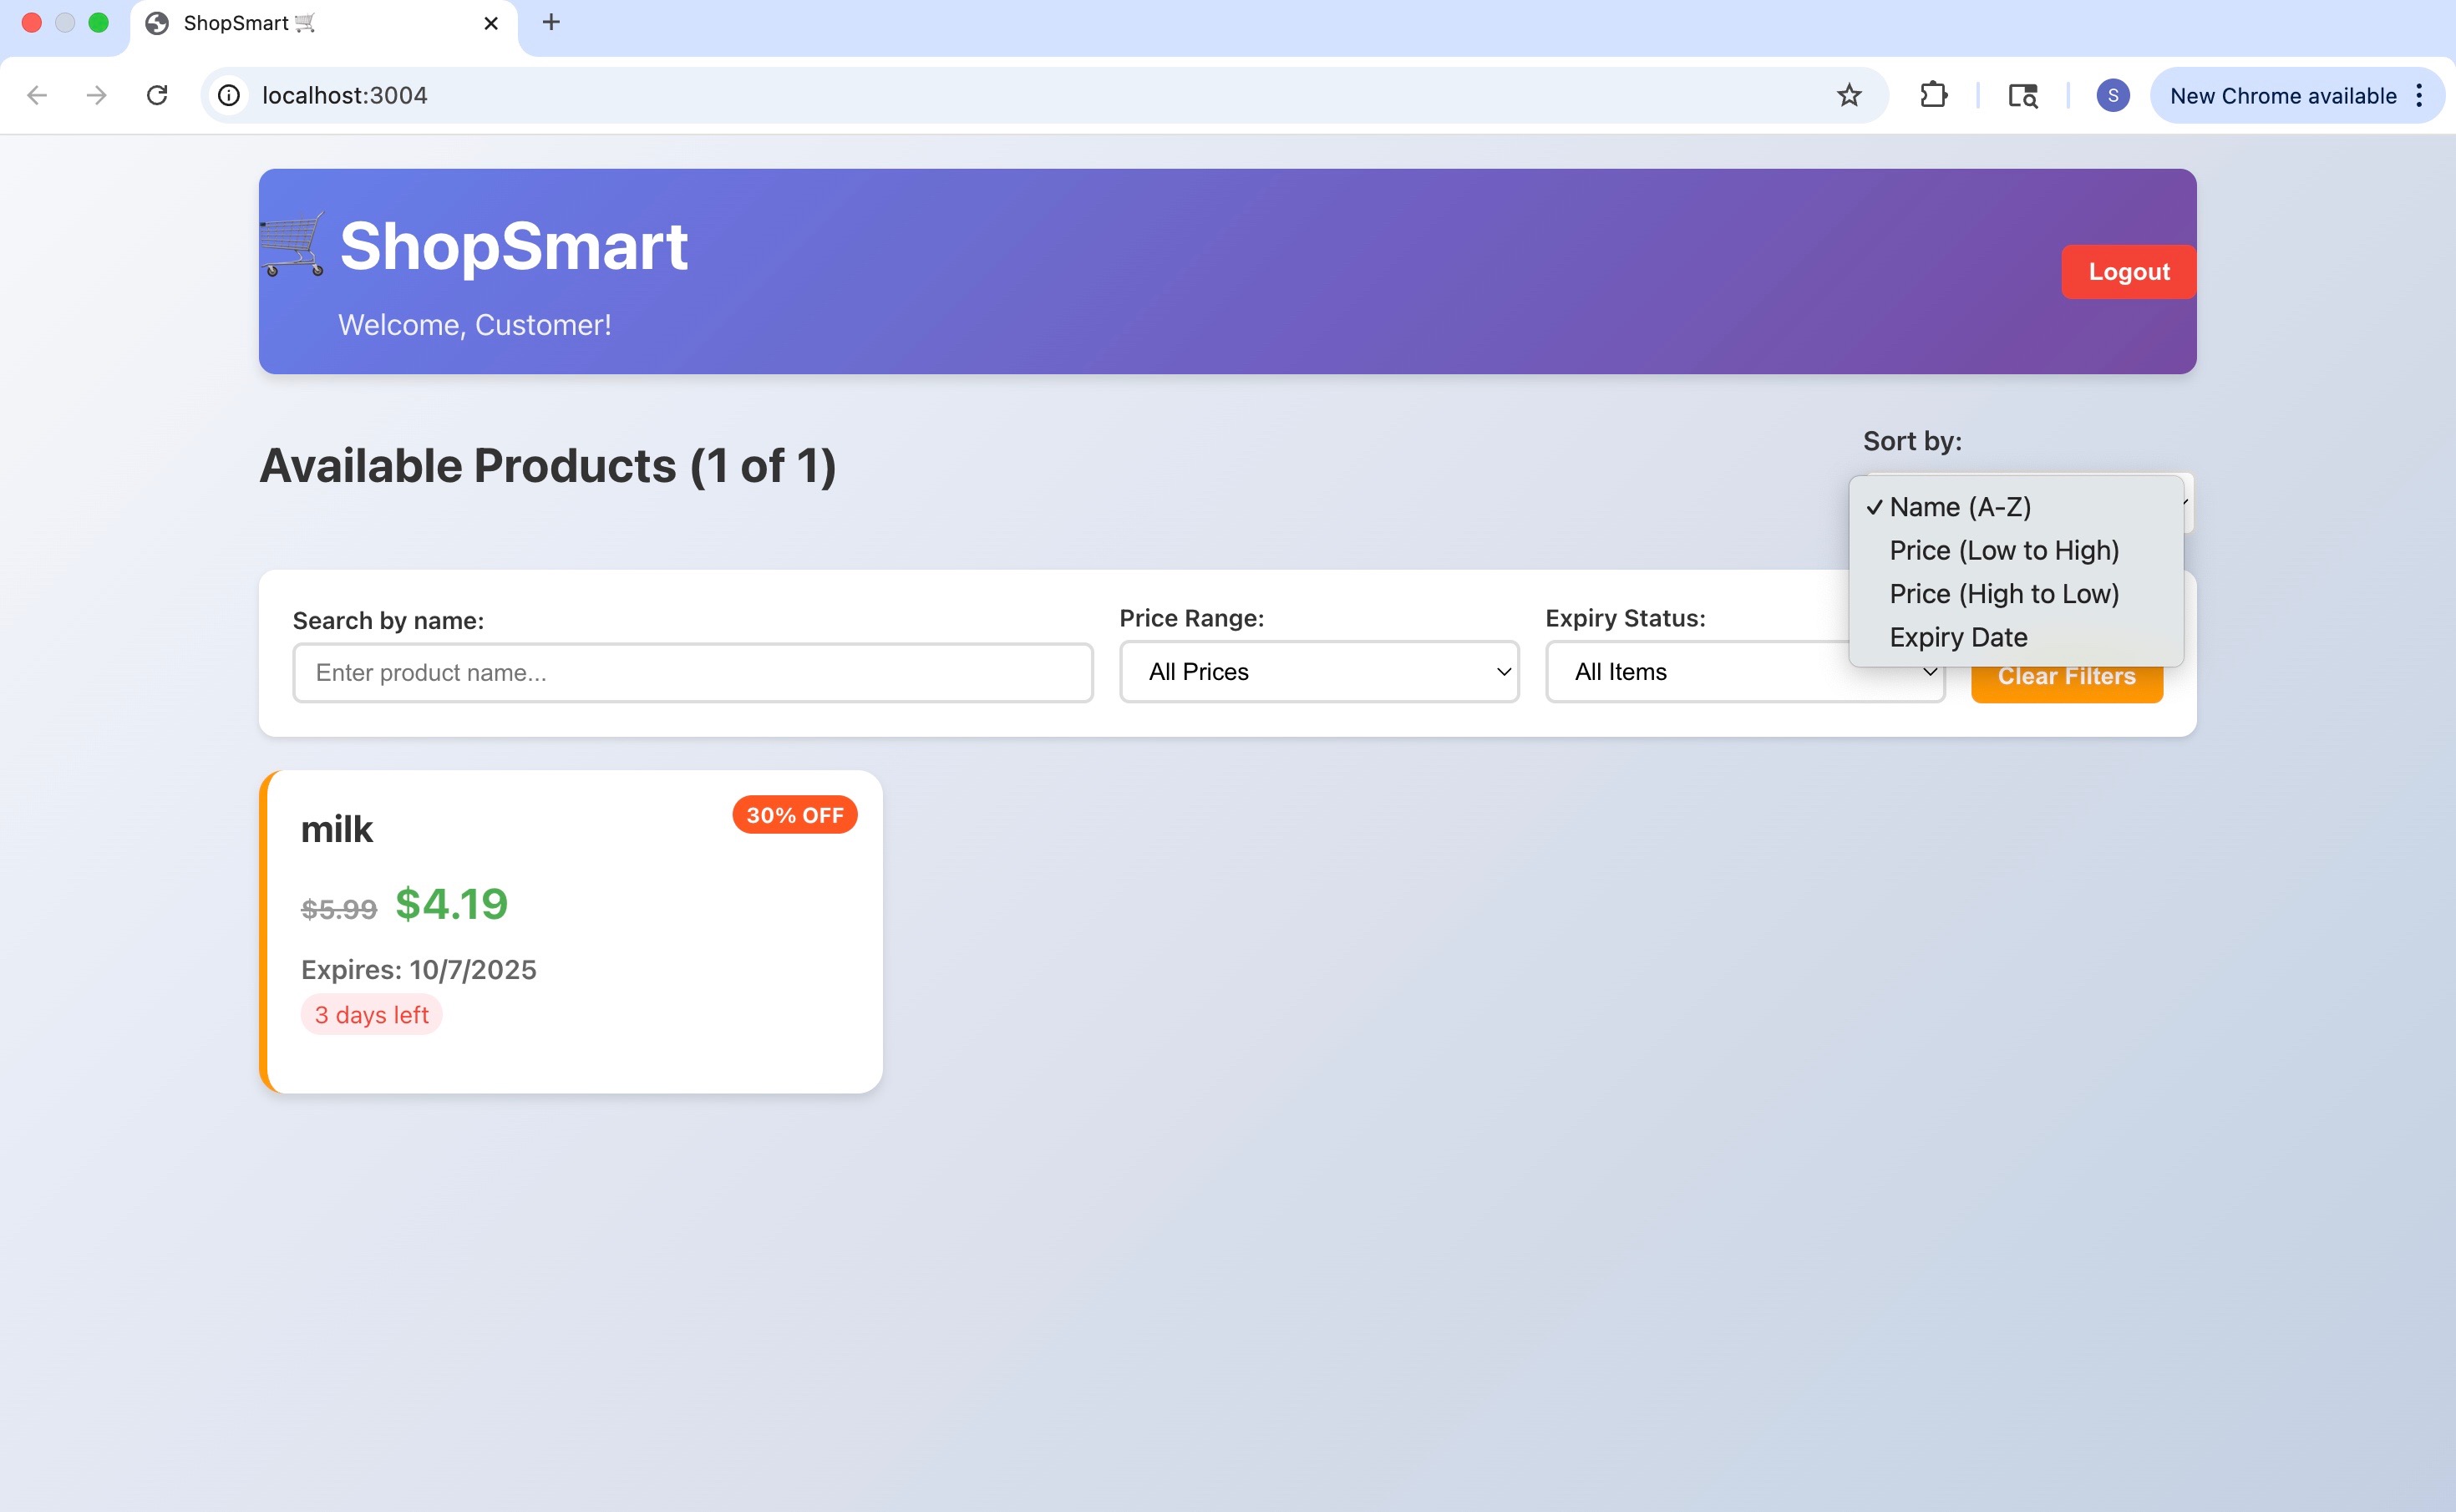Viewport: 2456px width, 1512px height.
Task: Bookmark this page with star icon
Action: (1849, 95)
